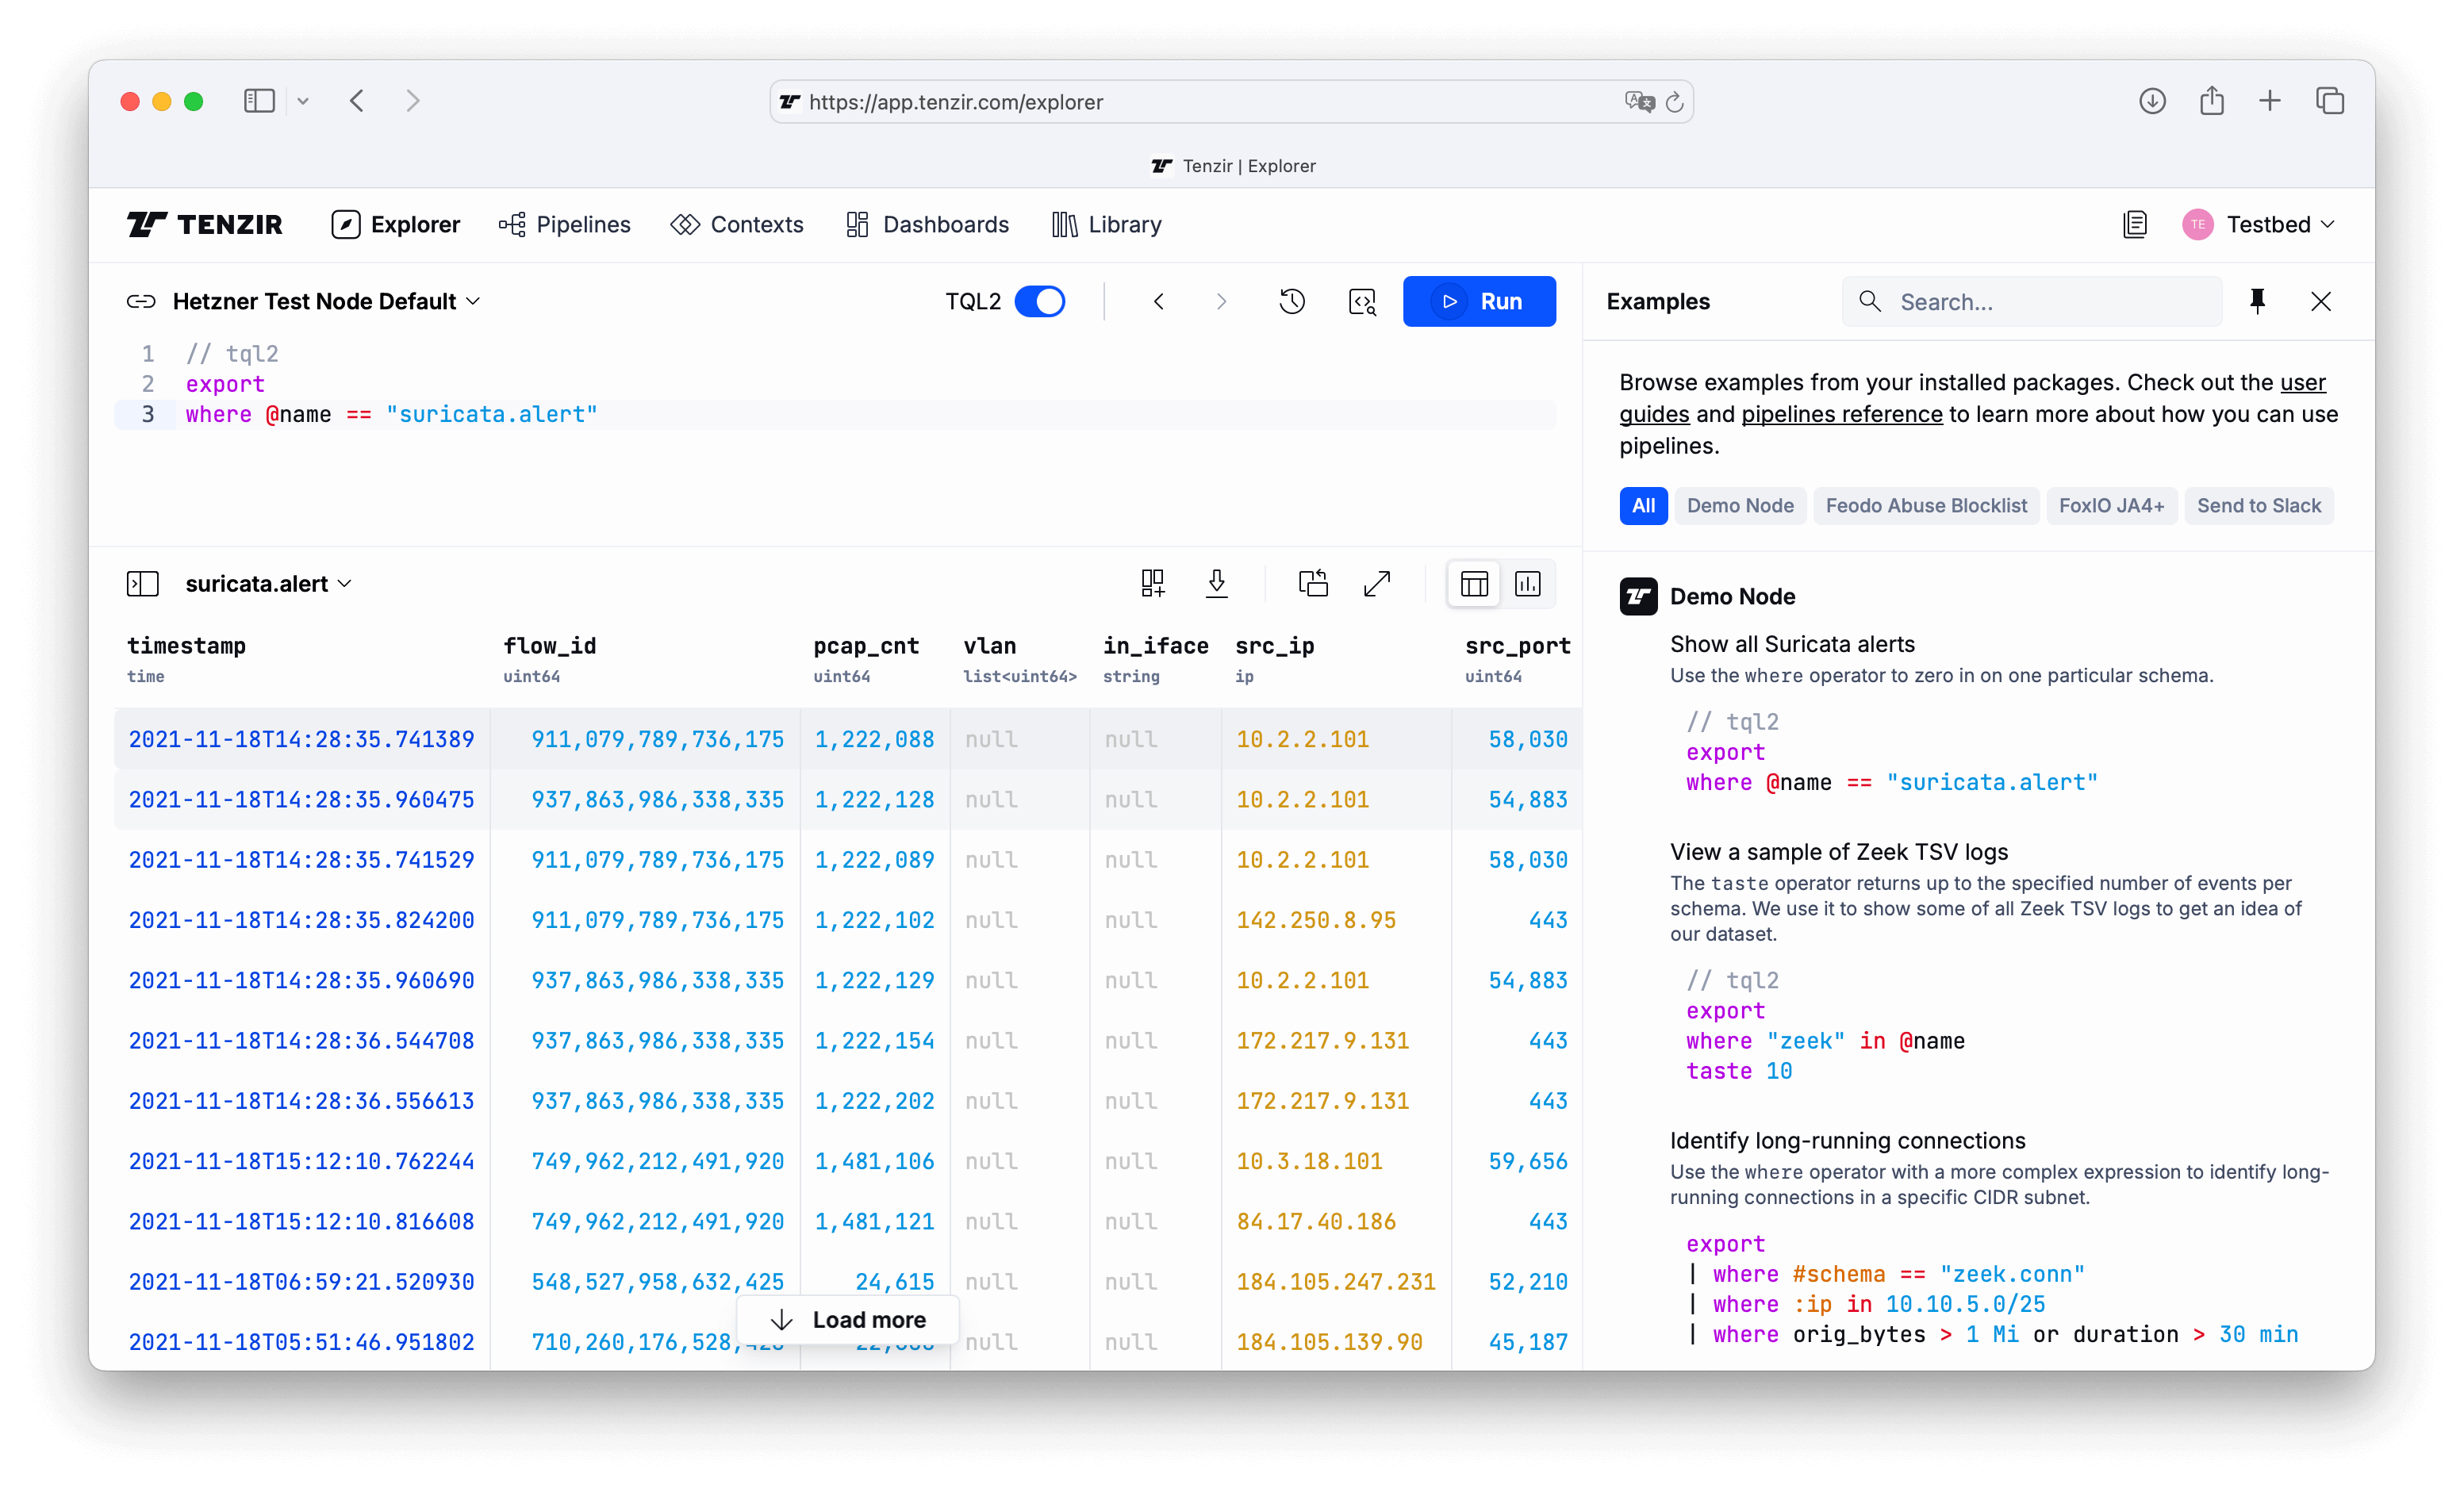The height and width of the screenshot is (1488, 2464).
Task: Open the Contexts tab
Action: (737, 224)
